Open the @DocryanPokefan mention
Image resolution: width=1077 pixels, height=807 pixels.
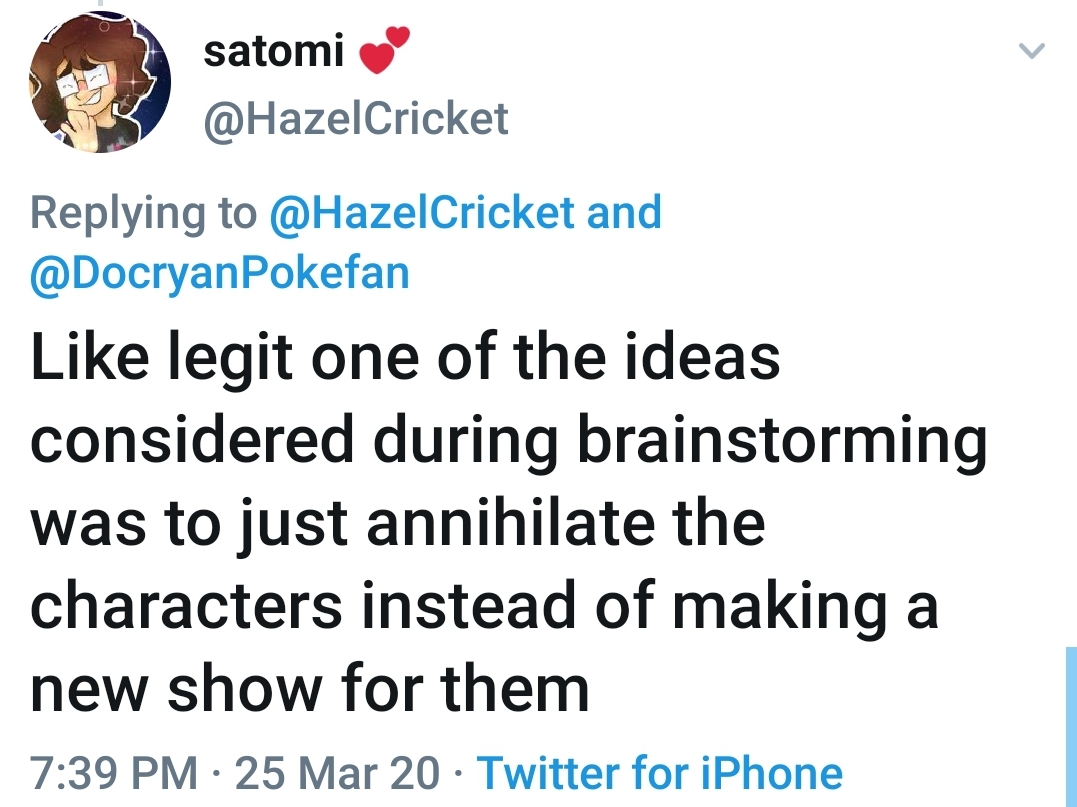click(220, 272)
